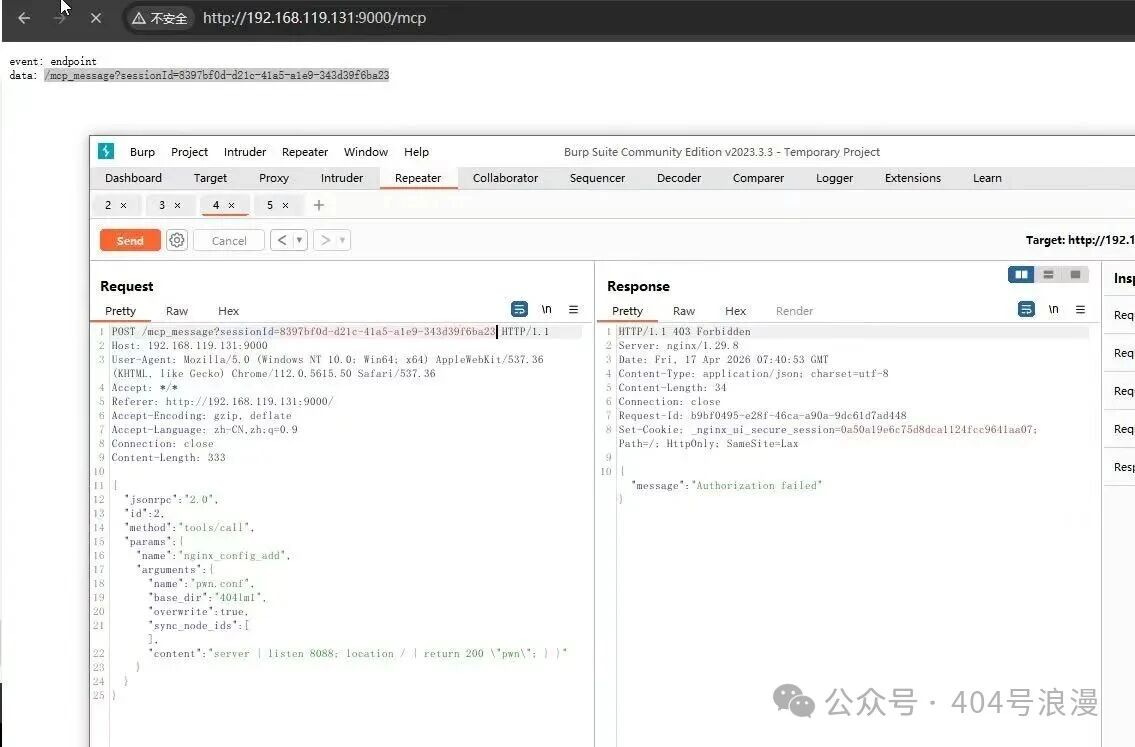Open the Window menu
The height and width of the screenshot is (747, 1135).
coord(366,152)
